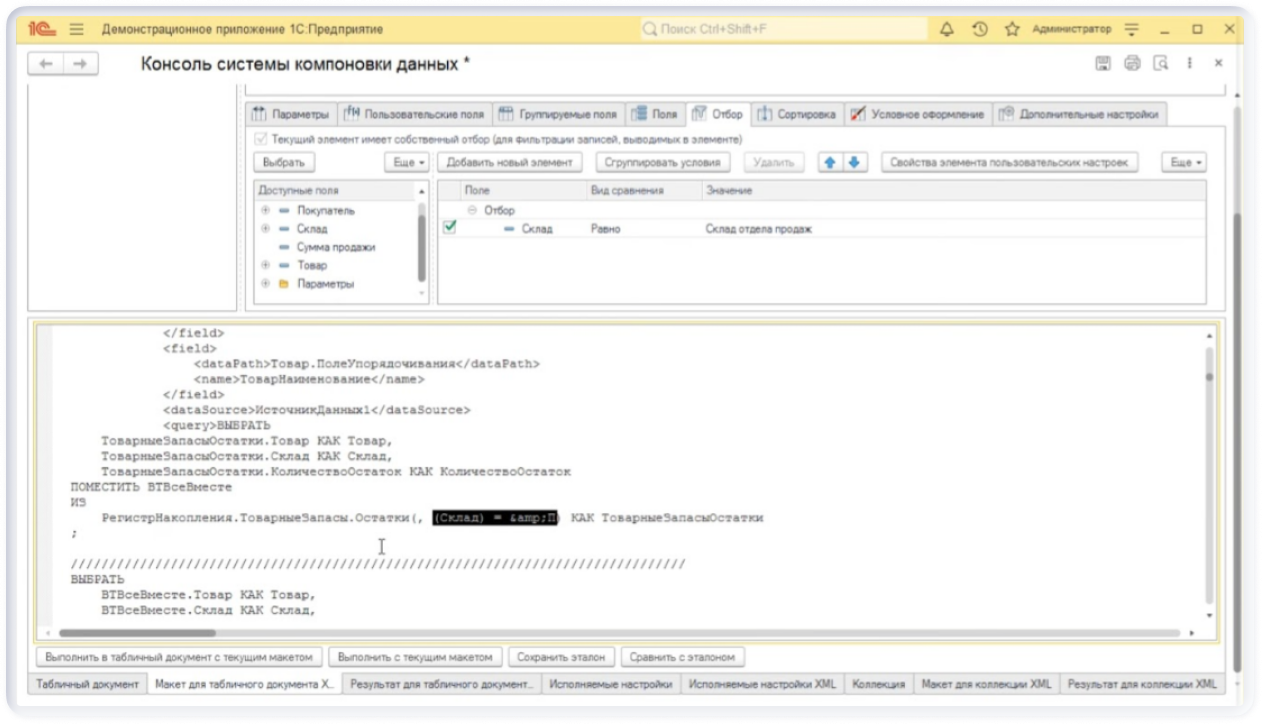Expand the Товар field tree node
The width and height of the screenshot is (1262, 724).
coord(265,265)
